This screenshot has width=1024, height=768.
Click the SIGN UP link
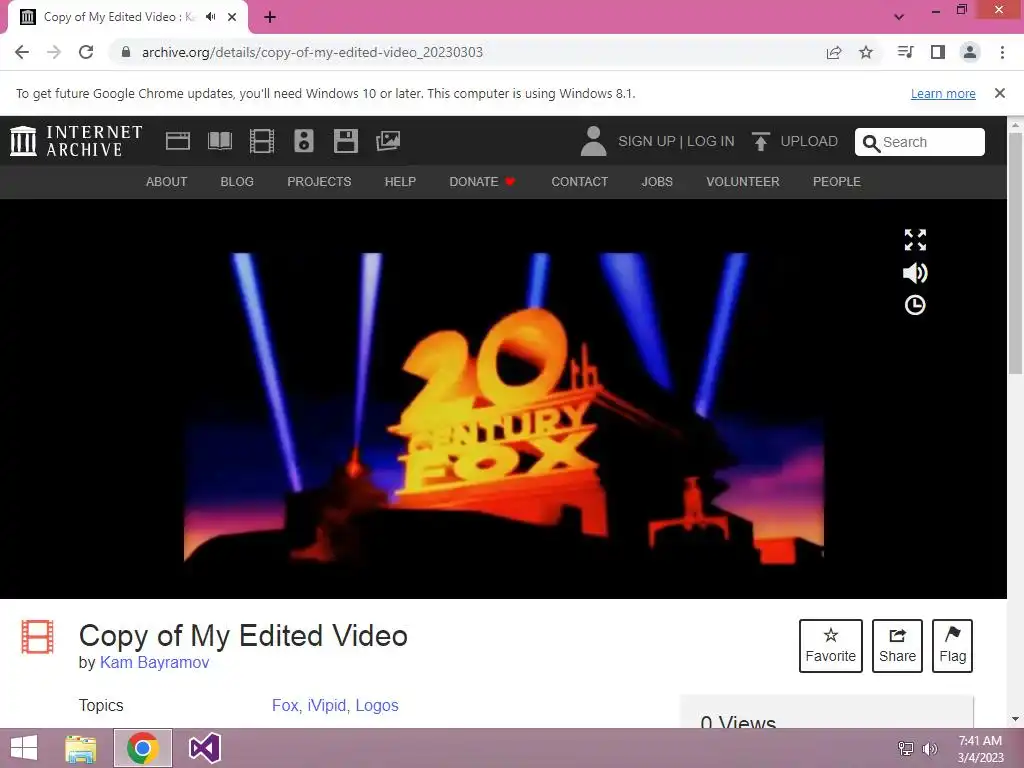[647, 141]
